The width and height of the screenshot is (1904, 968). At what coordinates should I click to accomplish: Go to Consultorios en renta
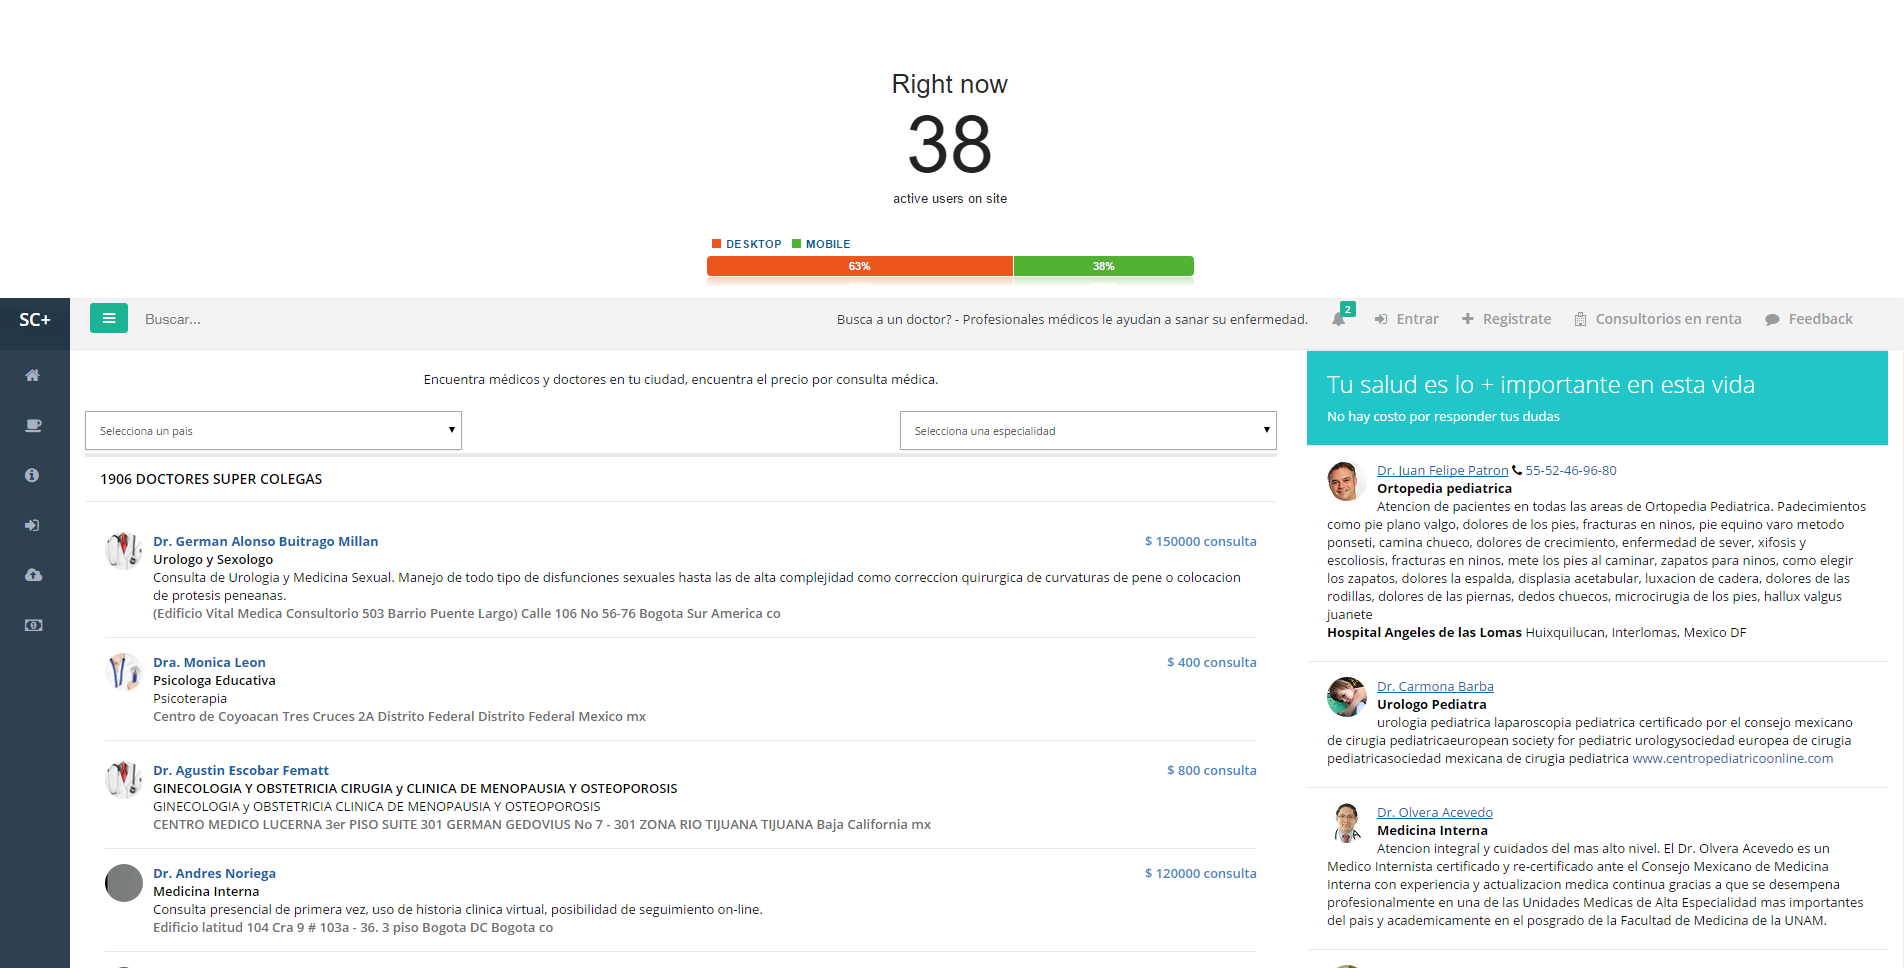[1658, 319]
